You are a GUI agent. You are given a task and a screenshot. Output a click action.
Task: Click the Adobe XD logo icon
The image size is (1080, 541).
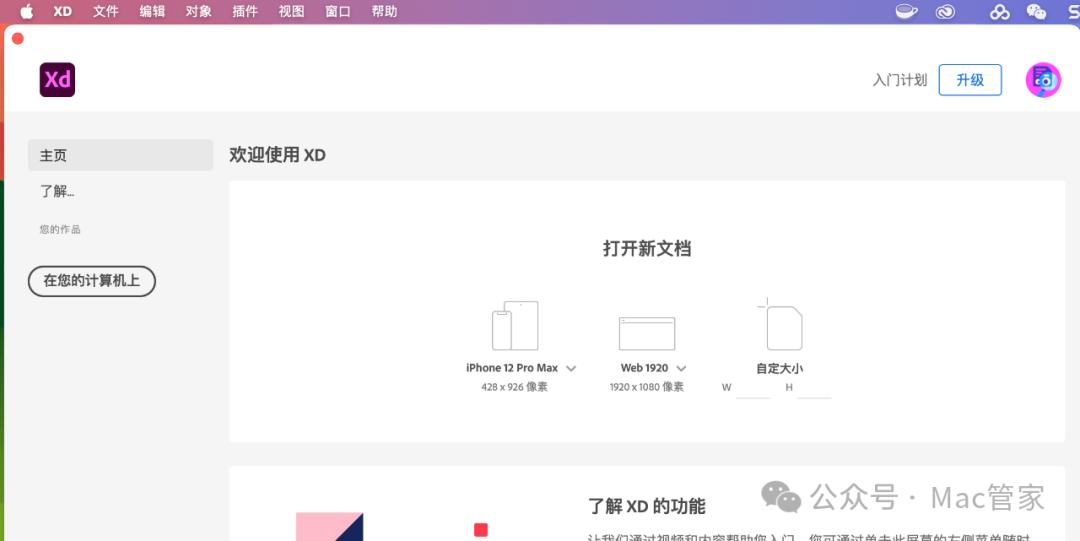57,80
